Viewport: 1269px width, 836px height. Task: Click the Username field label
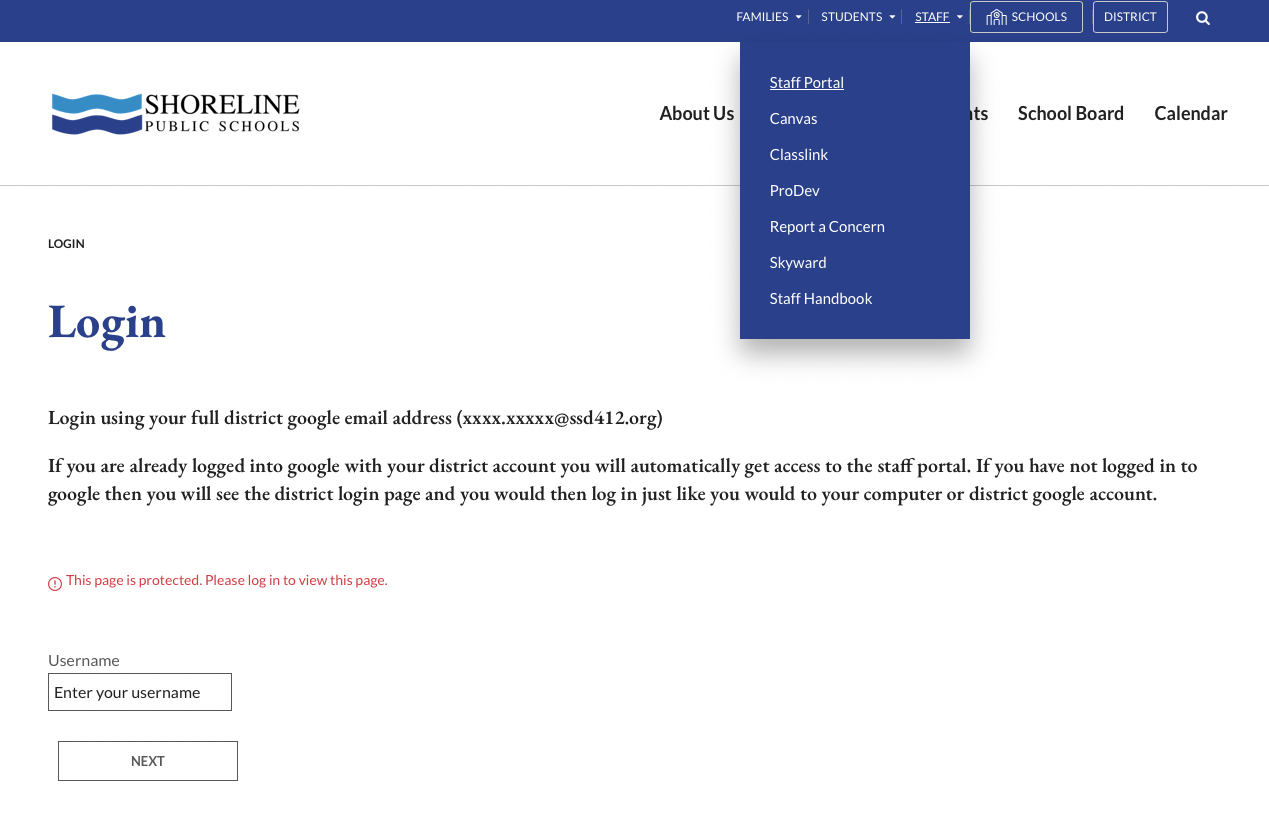[84, 660]
